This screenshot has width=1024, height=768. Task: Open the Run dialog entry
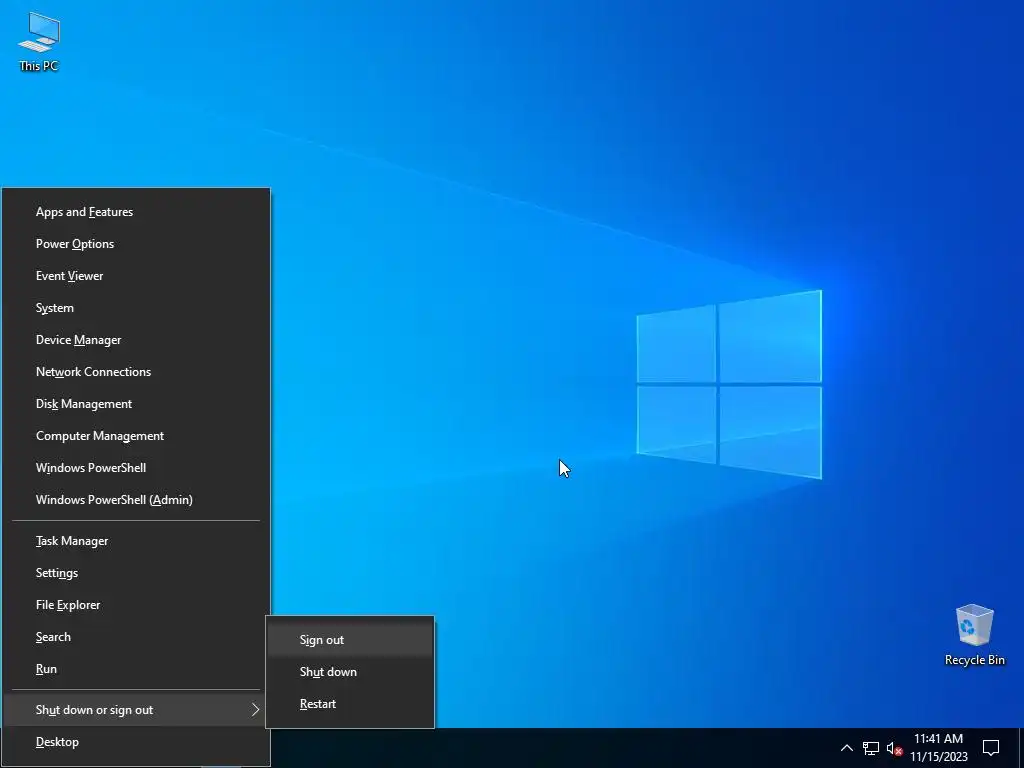point(136,669)
